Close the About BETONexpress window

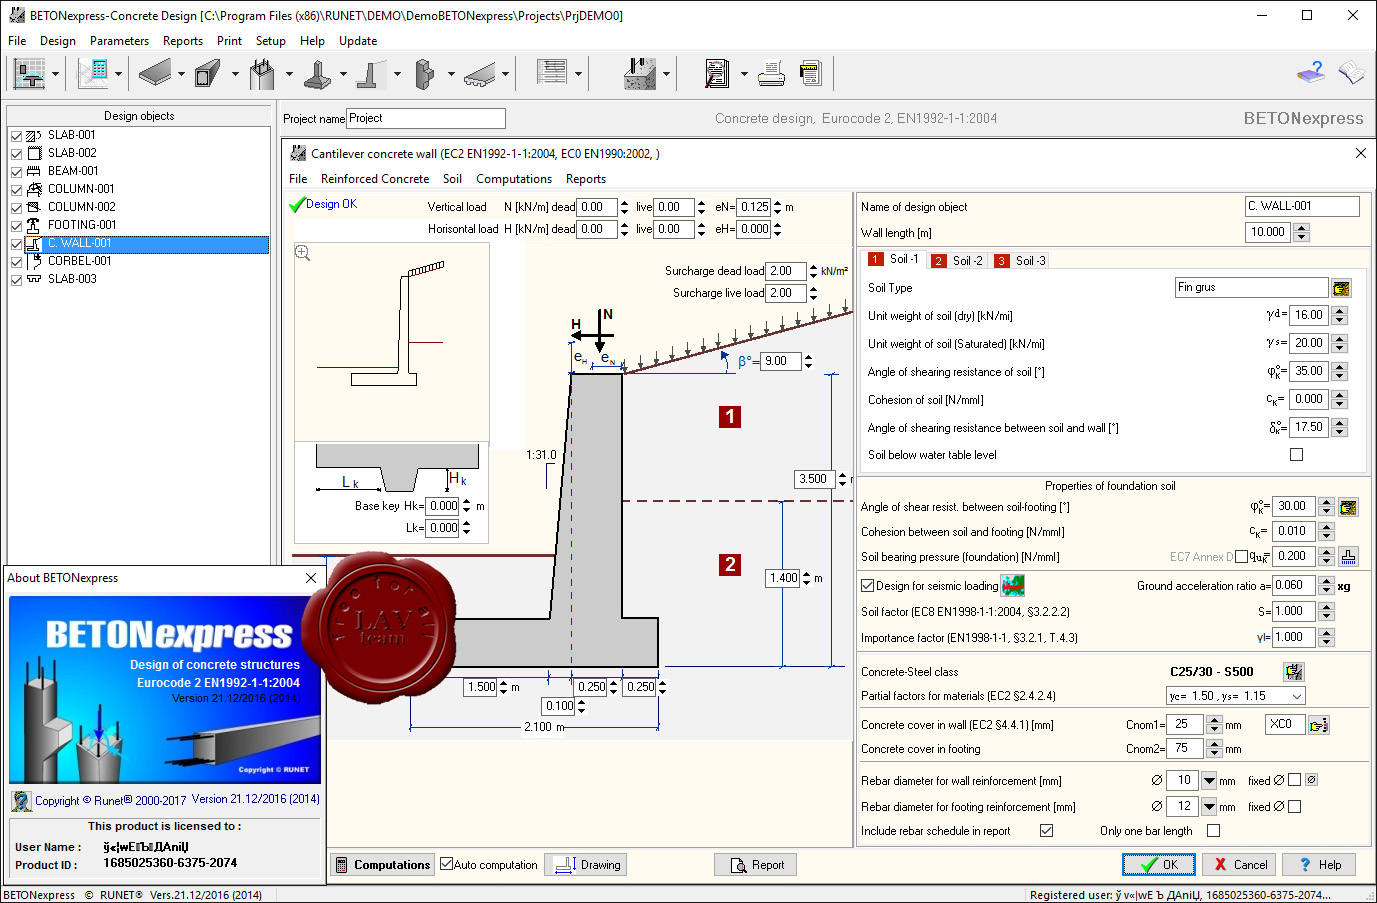pyautogui.click(x=311, y=578)
